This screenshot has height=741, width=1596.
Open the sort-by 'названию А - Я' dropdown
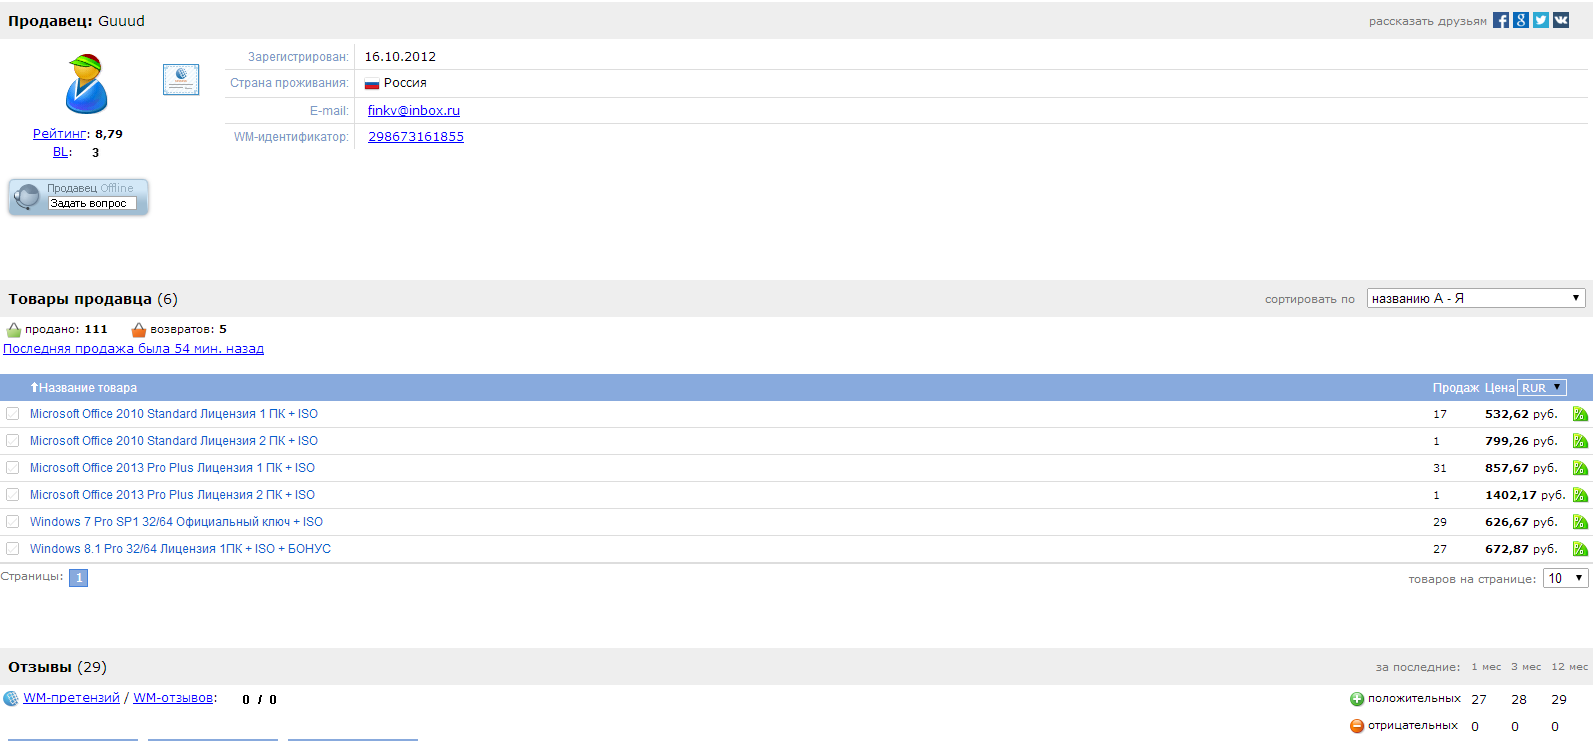pyautogui.click(x=1476, y=298)
